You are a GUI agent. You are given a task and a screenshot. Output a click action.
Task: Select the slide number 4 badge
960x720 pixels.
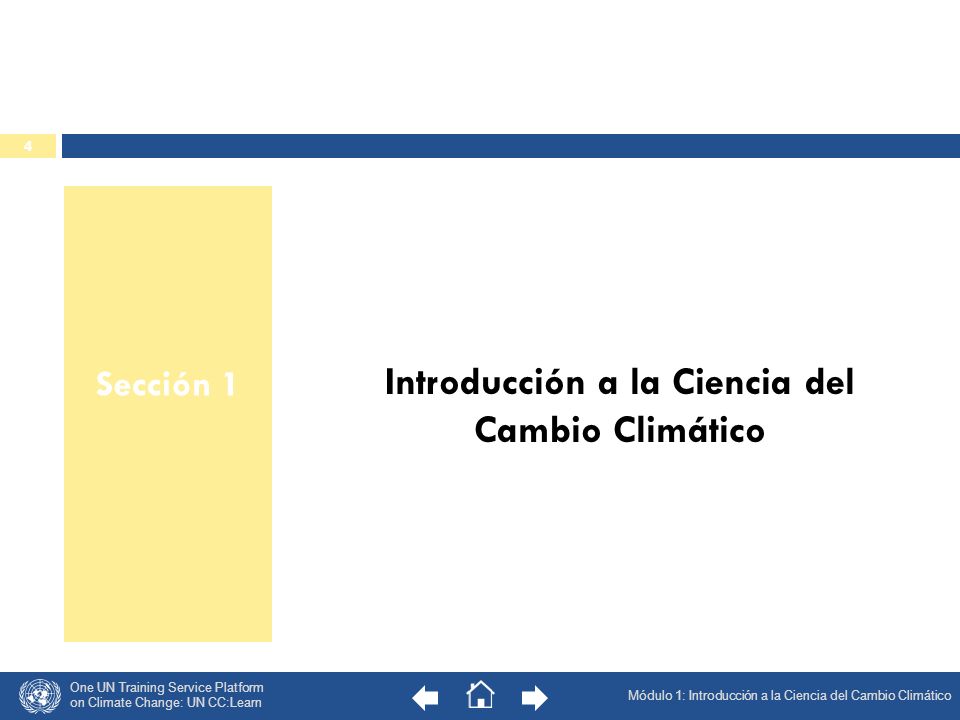point(28,146)
